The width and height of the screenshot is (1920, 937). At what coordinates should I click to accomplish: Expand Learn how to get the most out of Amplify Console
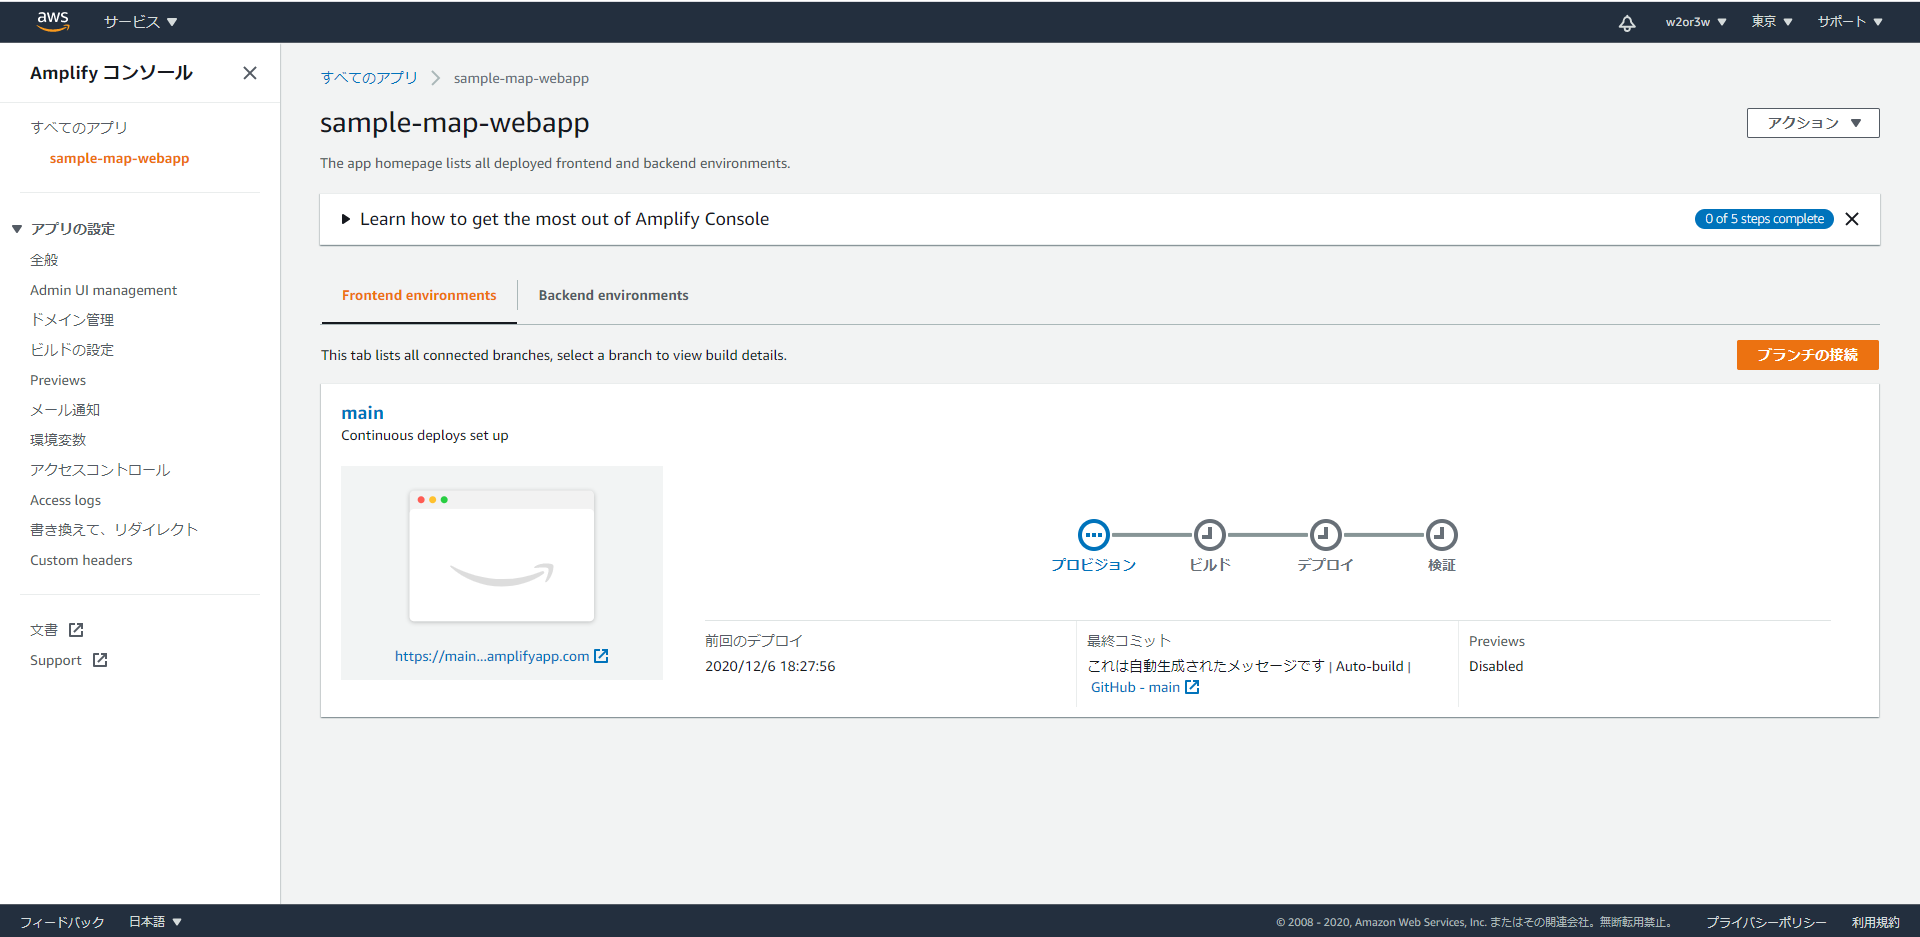click(x=555, y=219)
